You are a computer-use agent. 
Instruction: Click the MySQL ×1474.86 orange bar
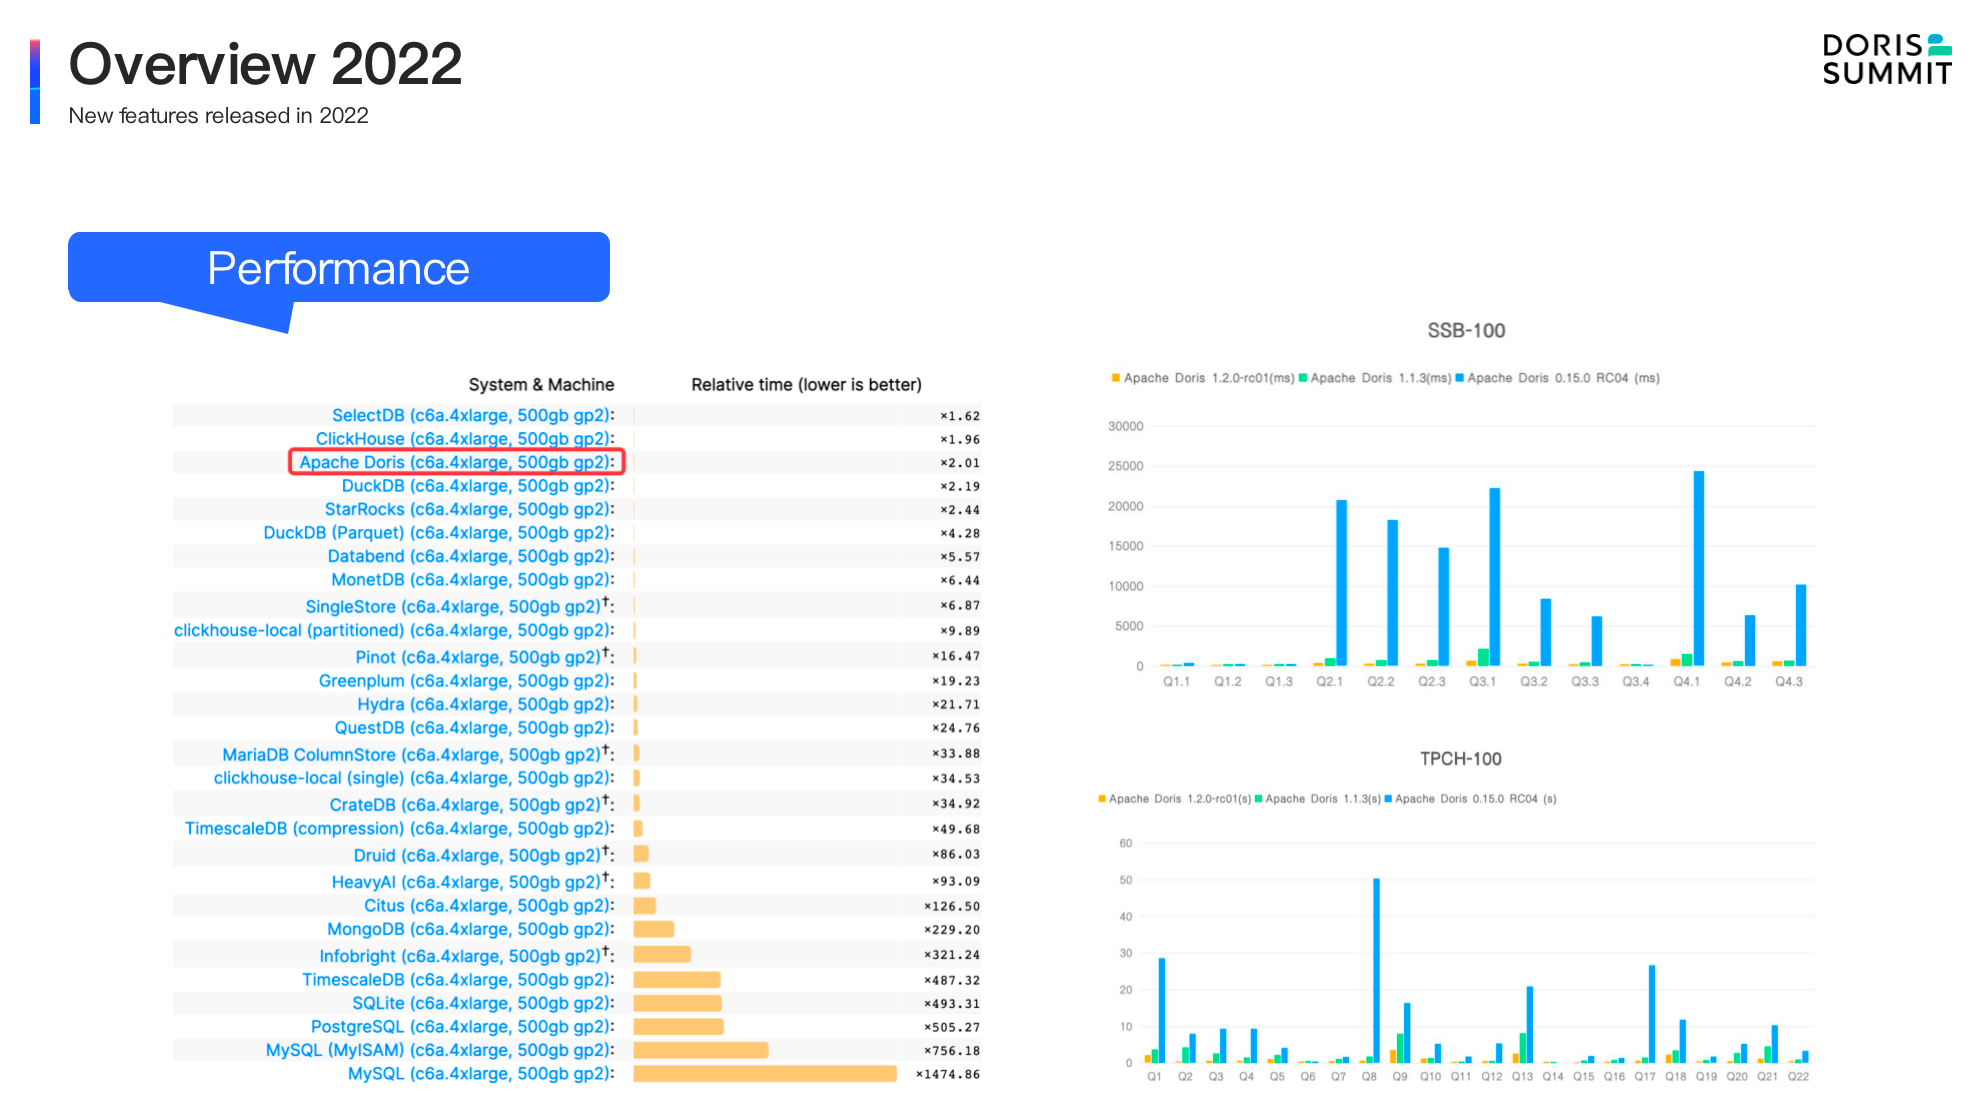[765, 1074]
